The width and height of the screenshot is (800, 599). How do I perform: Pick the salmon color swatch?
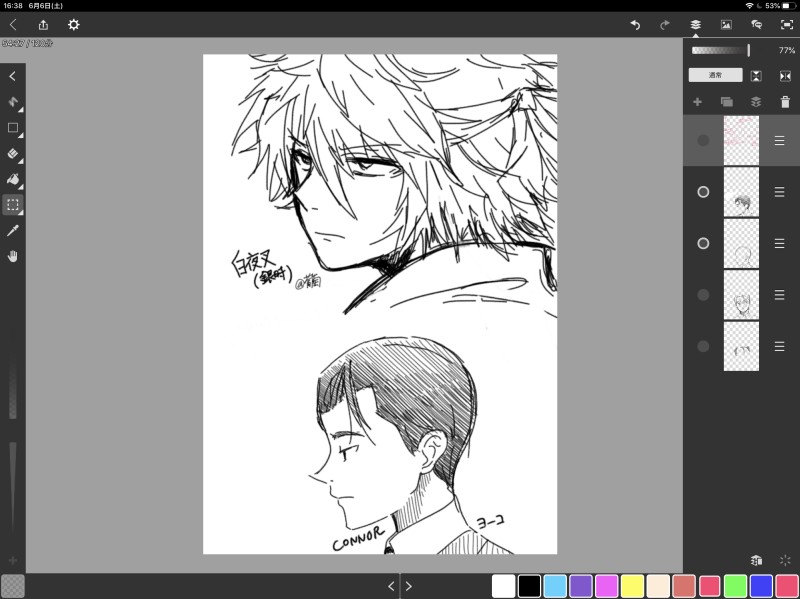point(684,586)
